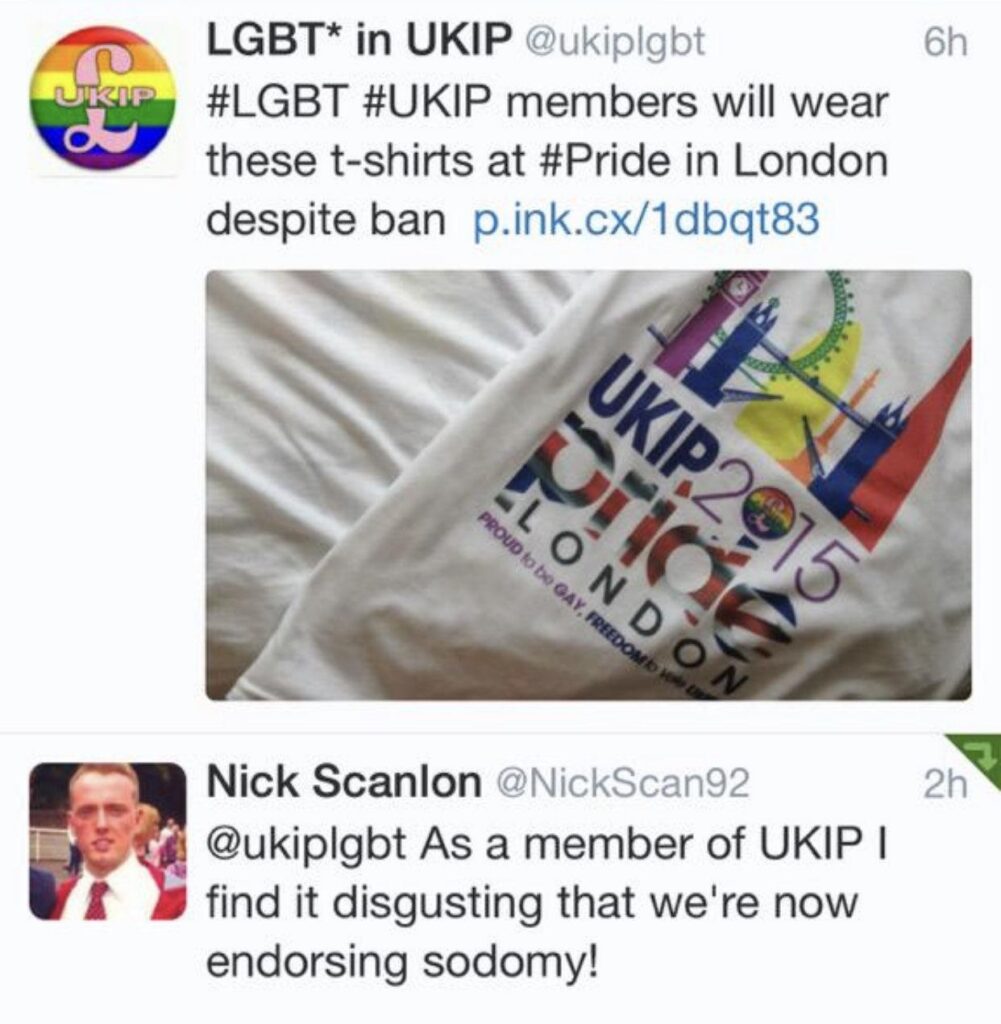This screenshot has width=1001, height=1024.
Task: Click the 2h timestamp on the reply
Action: pyautogui.click(x=945, y=785)
